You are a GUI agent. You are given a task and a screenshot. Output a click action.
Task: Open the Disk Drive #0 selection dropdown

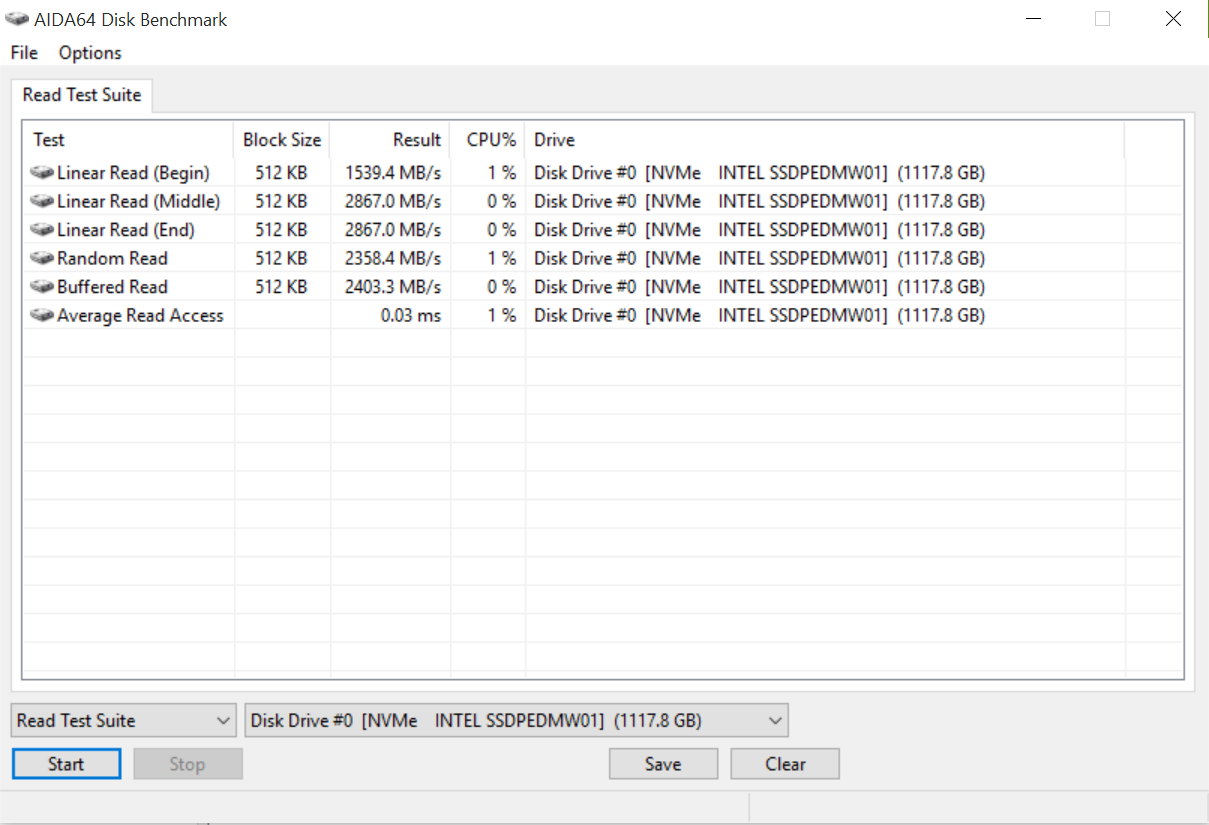[773, 720]
